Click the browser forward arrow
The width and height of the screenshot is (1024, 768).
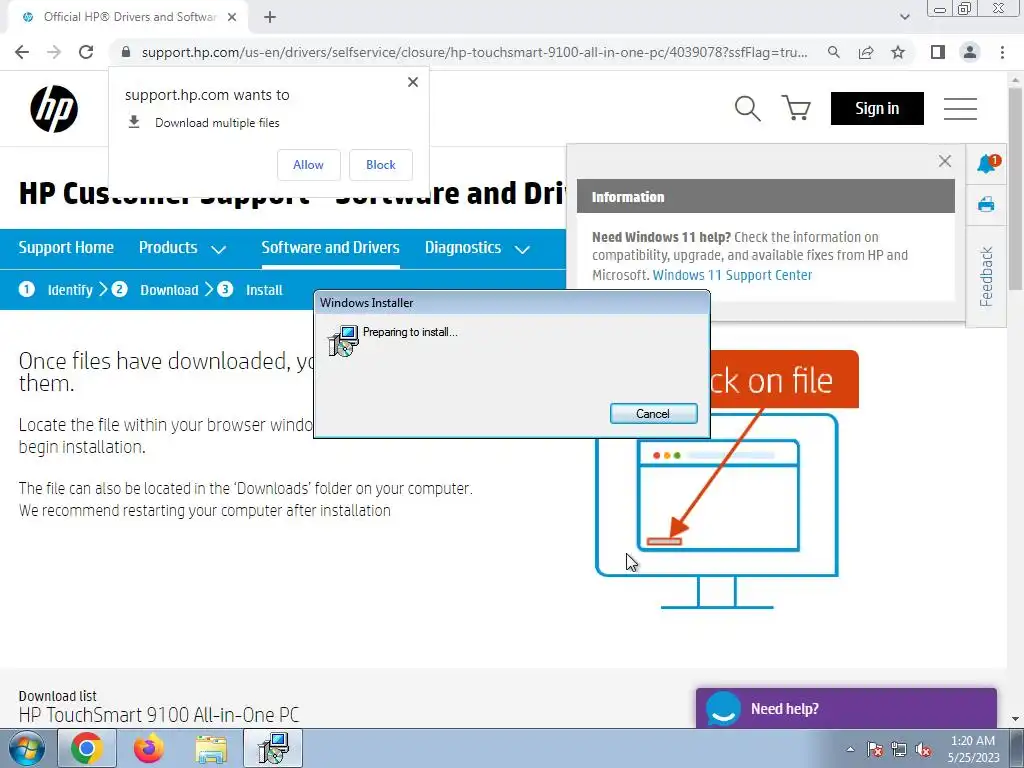point(54,52)
